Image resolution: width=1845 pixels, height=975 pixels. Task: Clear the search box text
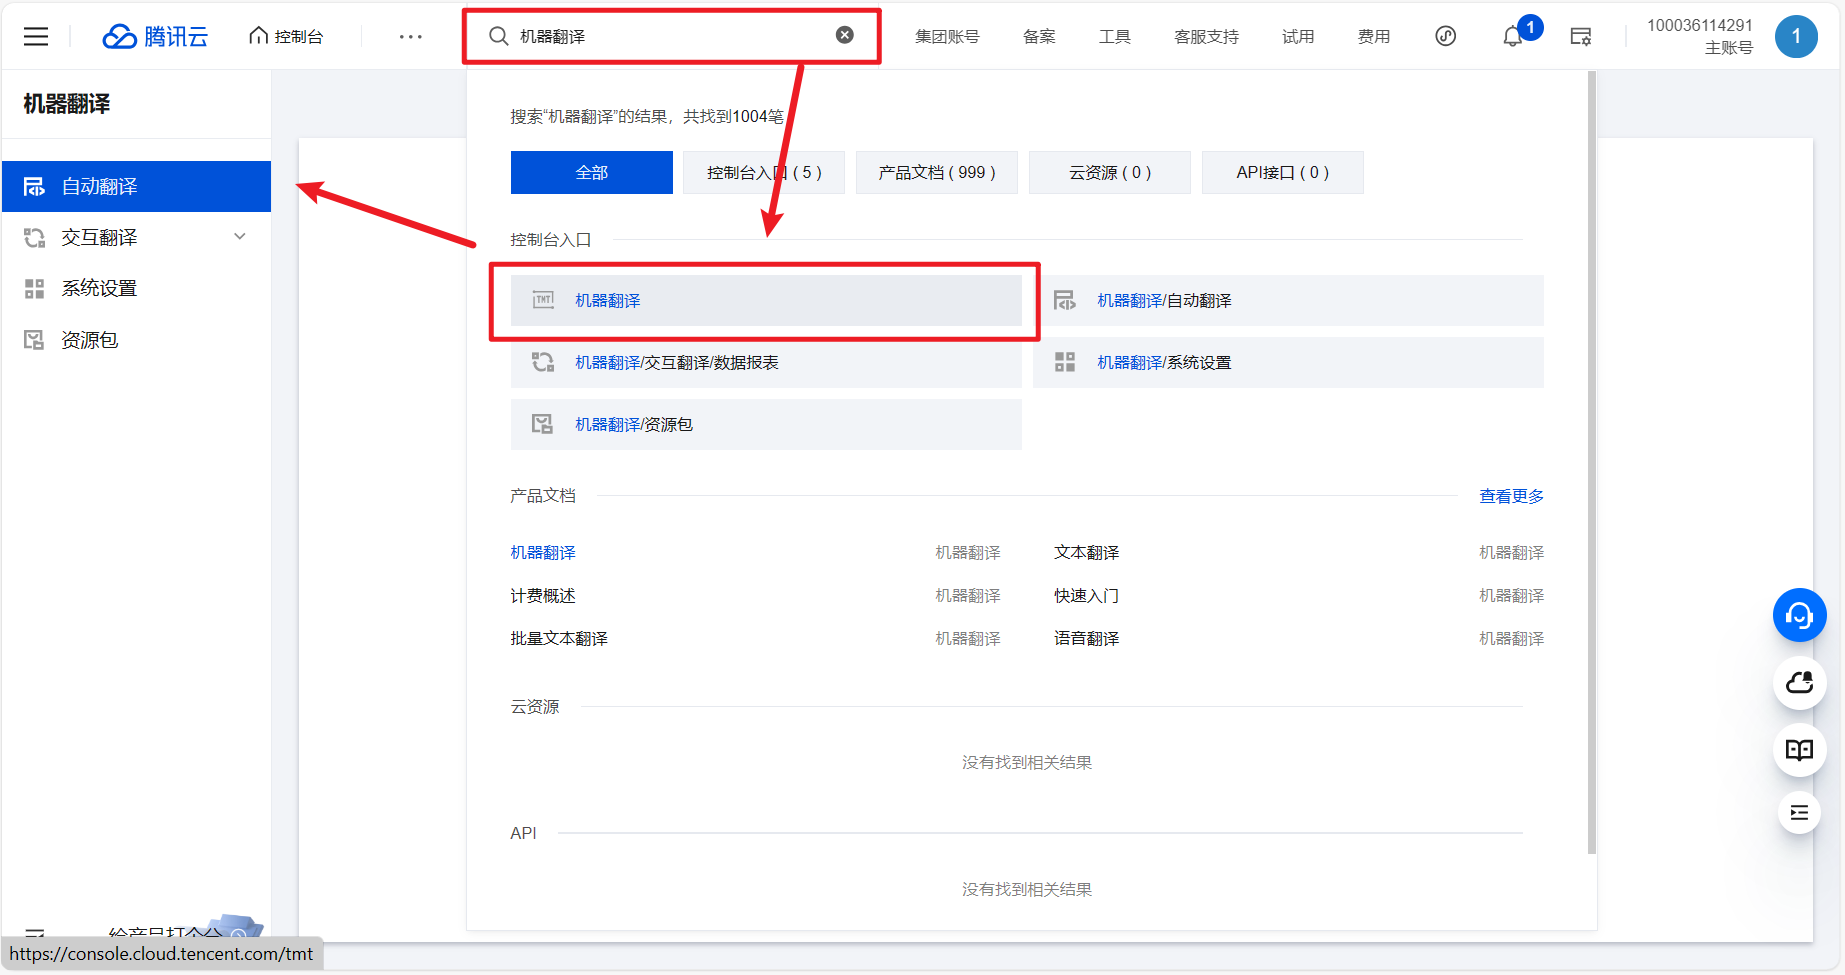845,35
